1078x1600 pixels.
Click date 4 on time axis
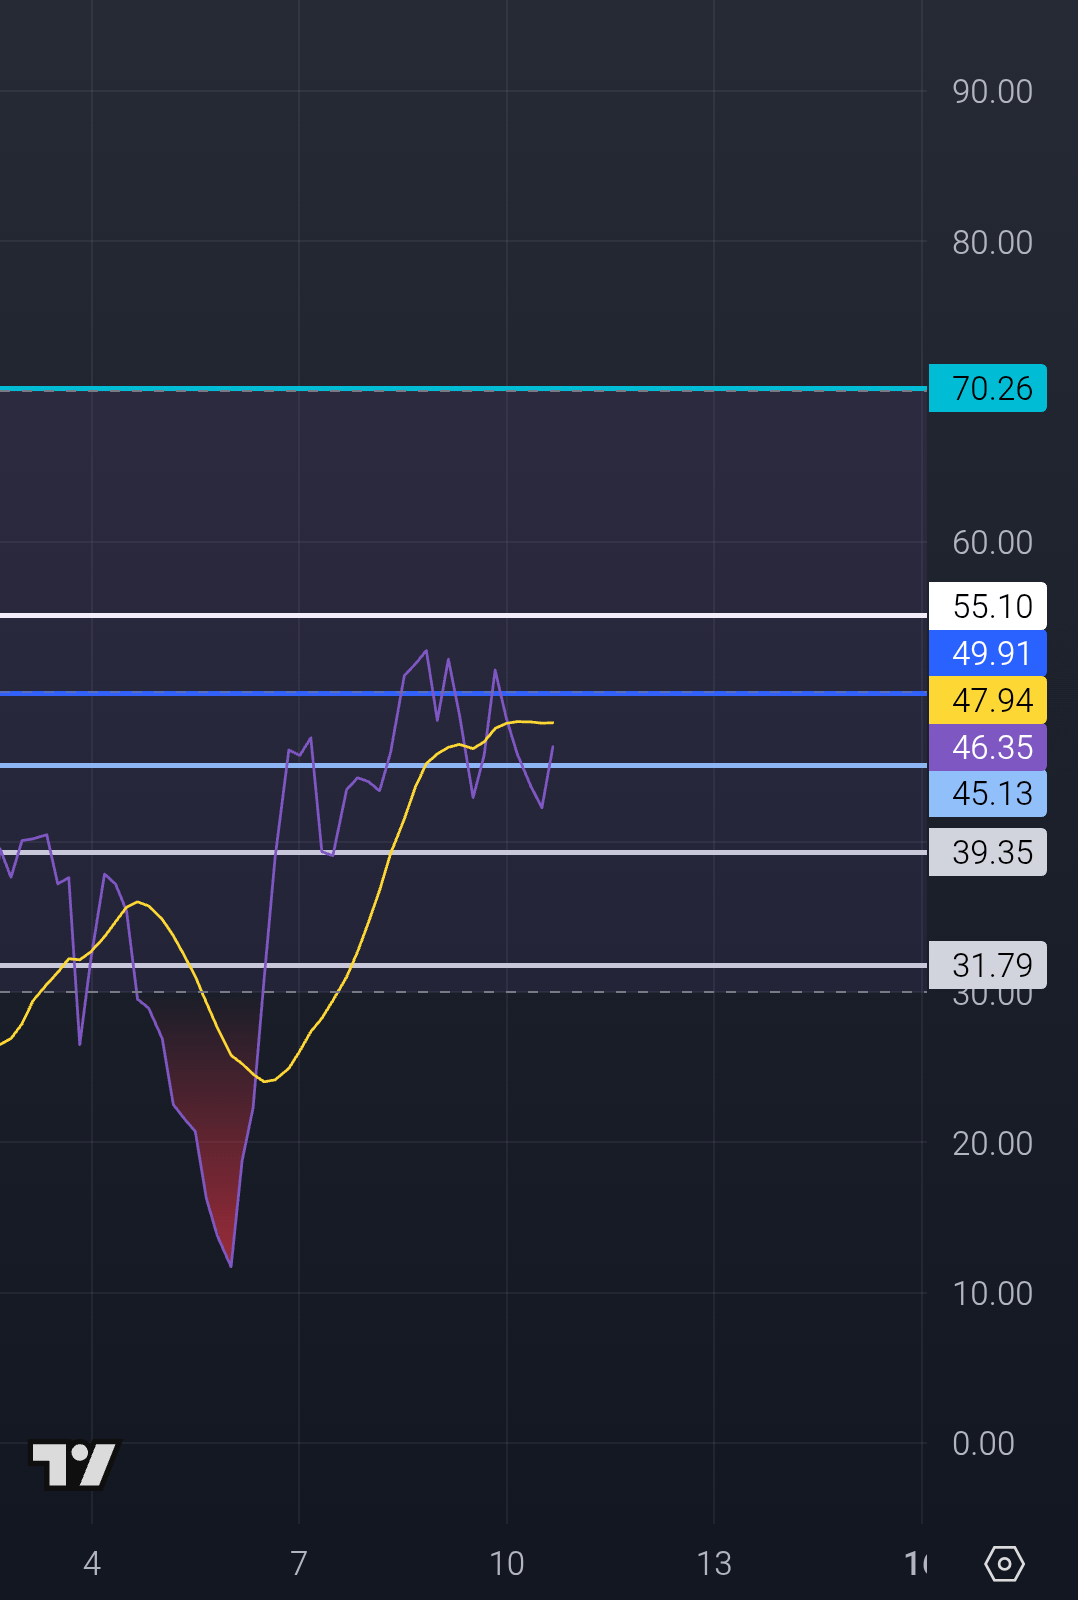coord(92,1563)
